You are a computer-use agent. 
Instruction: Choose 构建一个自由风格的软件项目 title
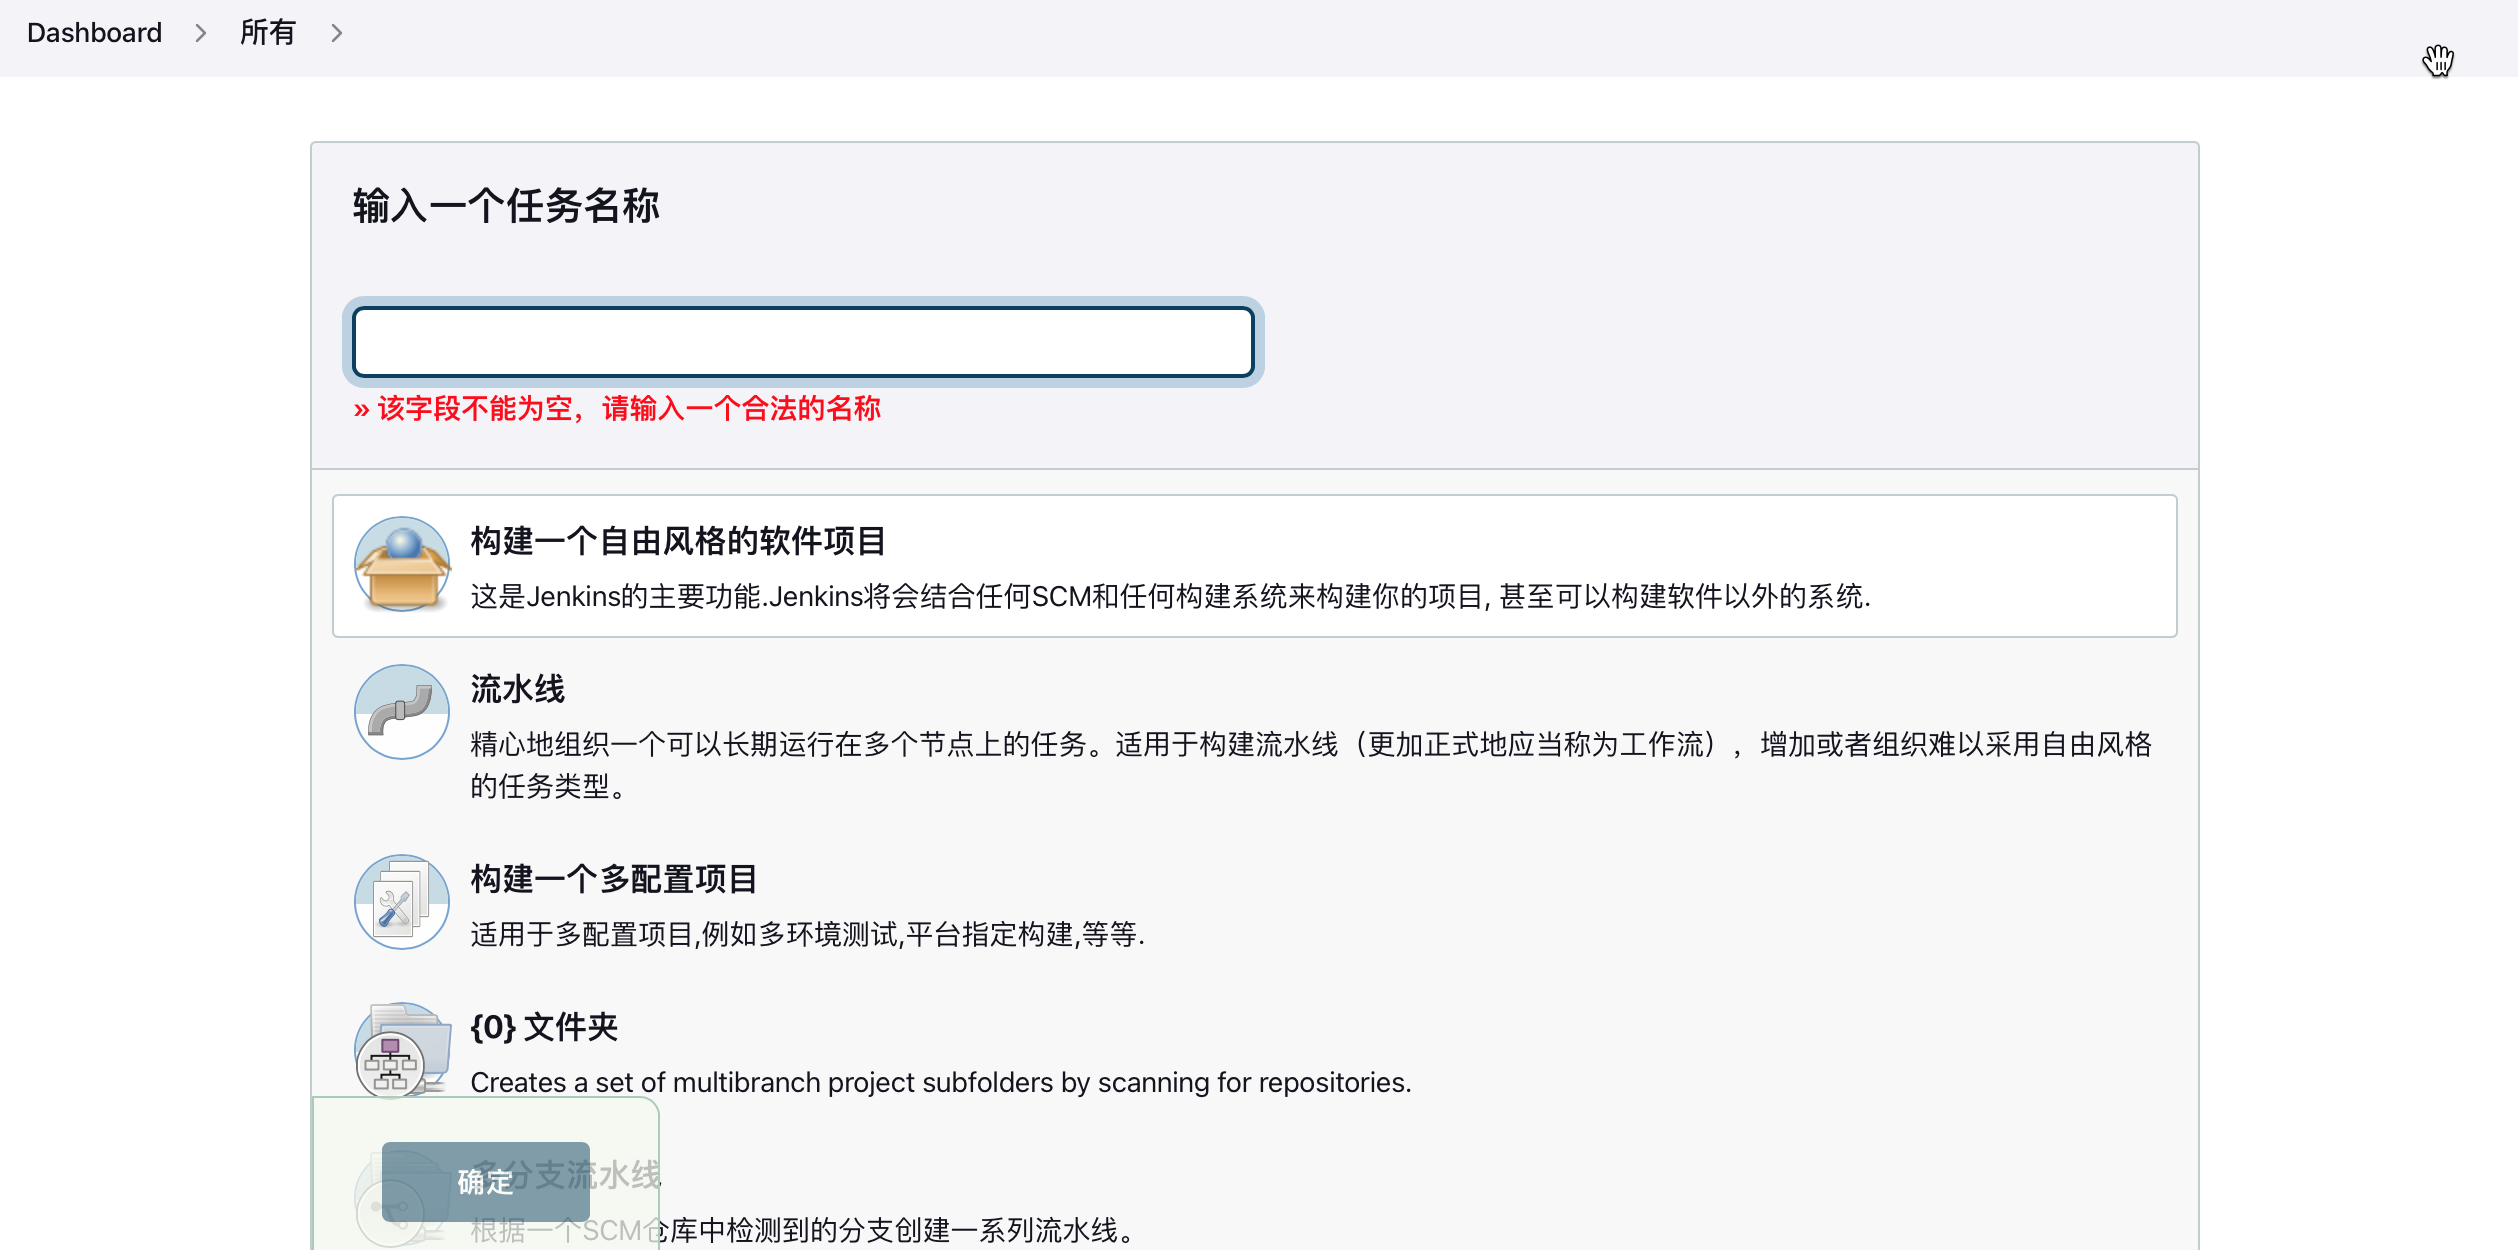click(x=678, y=541)
